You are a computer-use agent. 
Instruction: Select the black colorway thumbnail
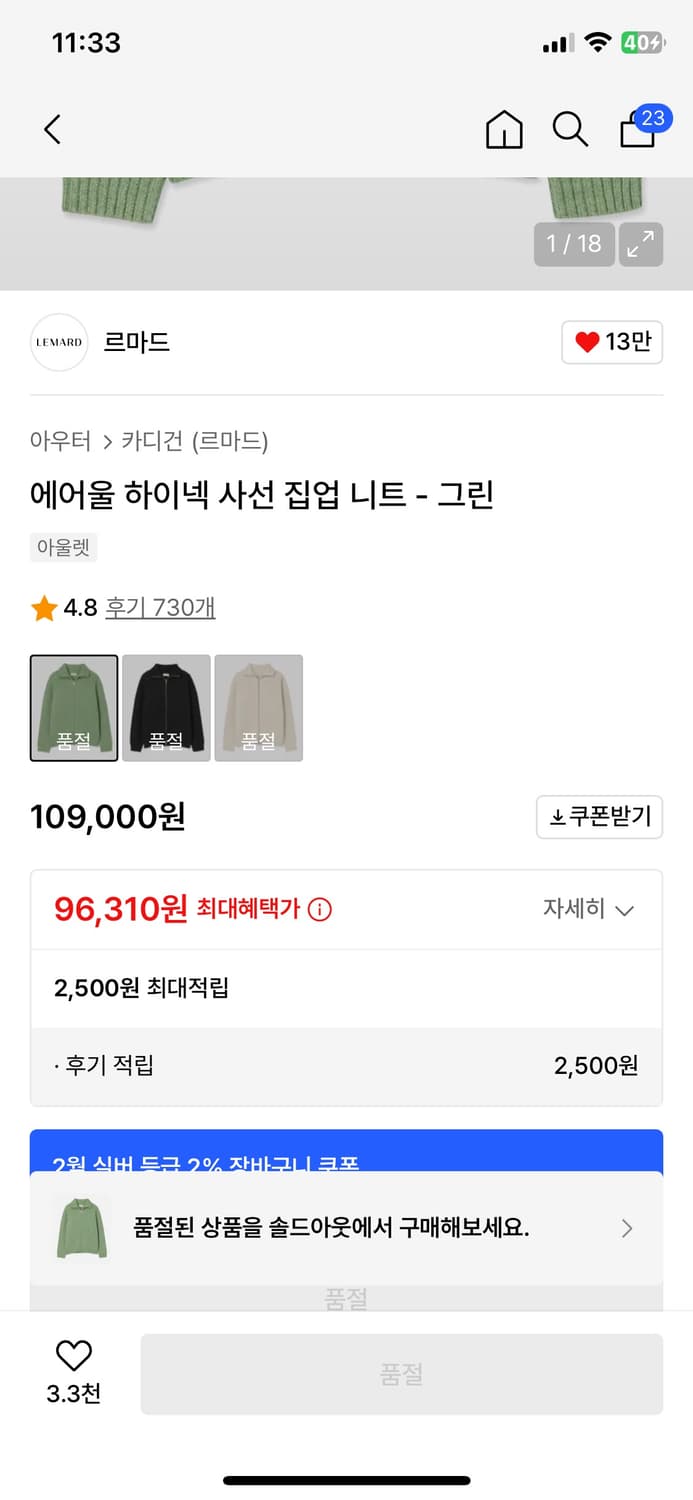click(x=166, y=707)
